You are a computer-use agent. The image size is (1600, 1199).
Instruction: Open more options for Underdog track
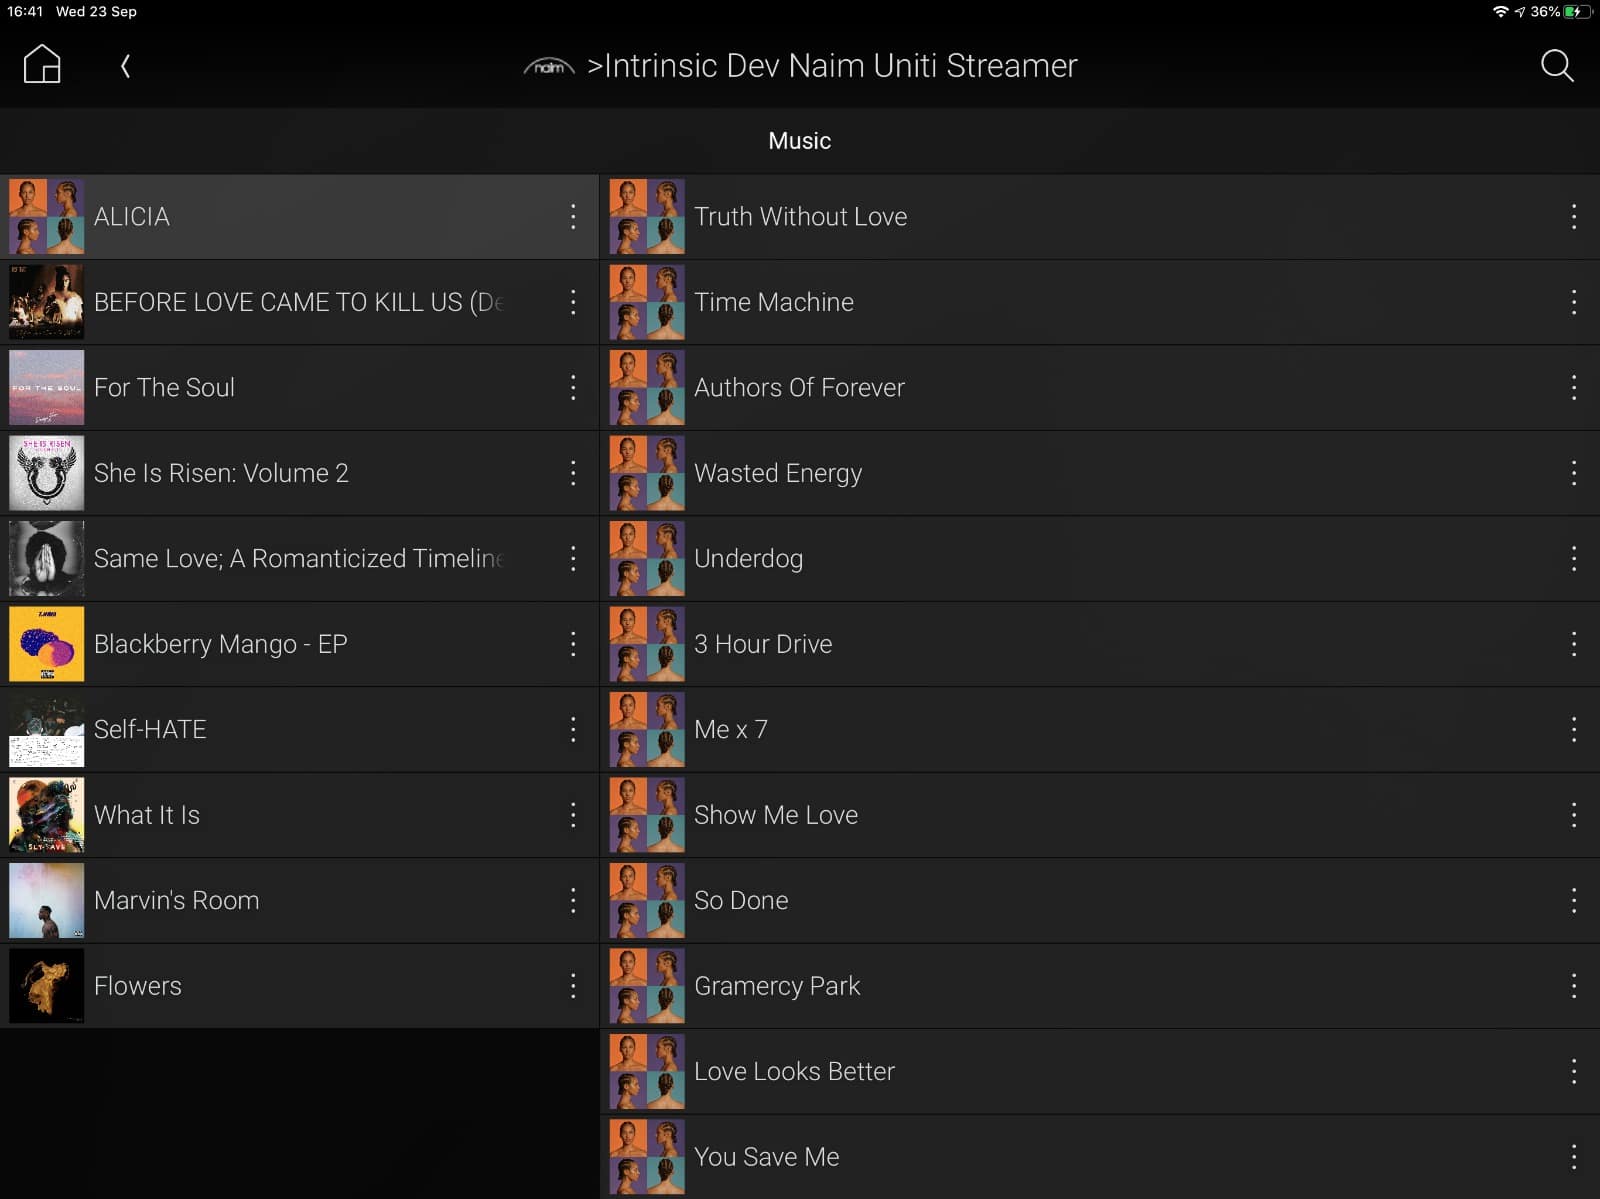pos(1573,559)
